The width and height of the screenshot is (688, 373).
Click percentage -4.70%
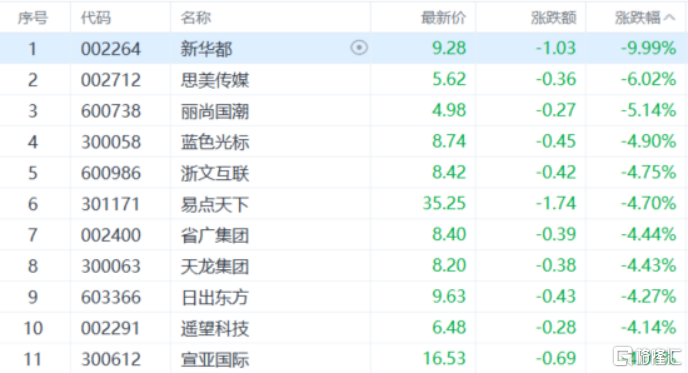pos(649,204)
